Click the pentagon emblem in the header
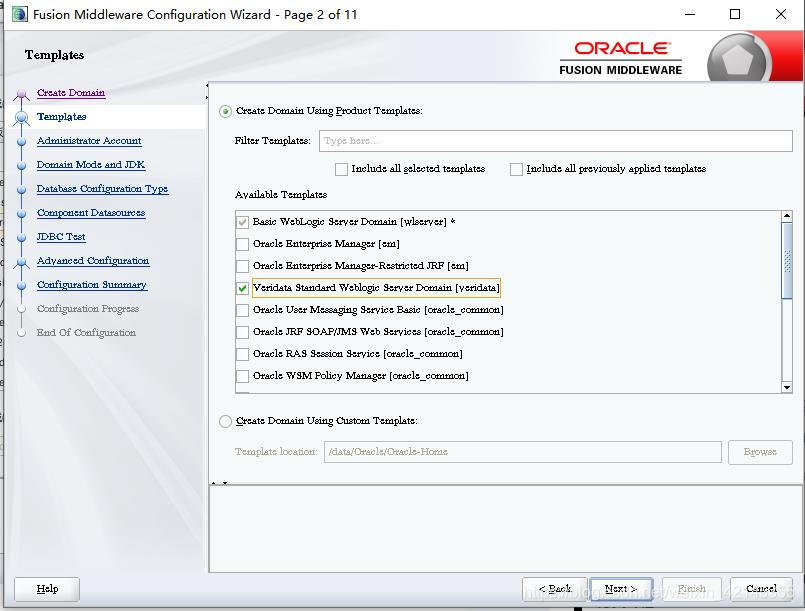Screen dimensions: 805x611 click(x=738, y=59)
